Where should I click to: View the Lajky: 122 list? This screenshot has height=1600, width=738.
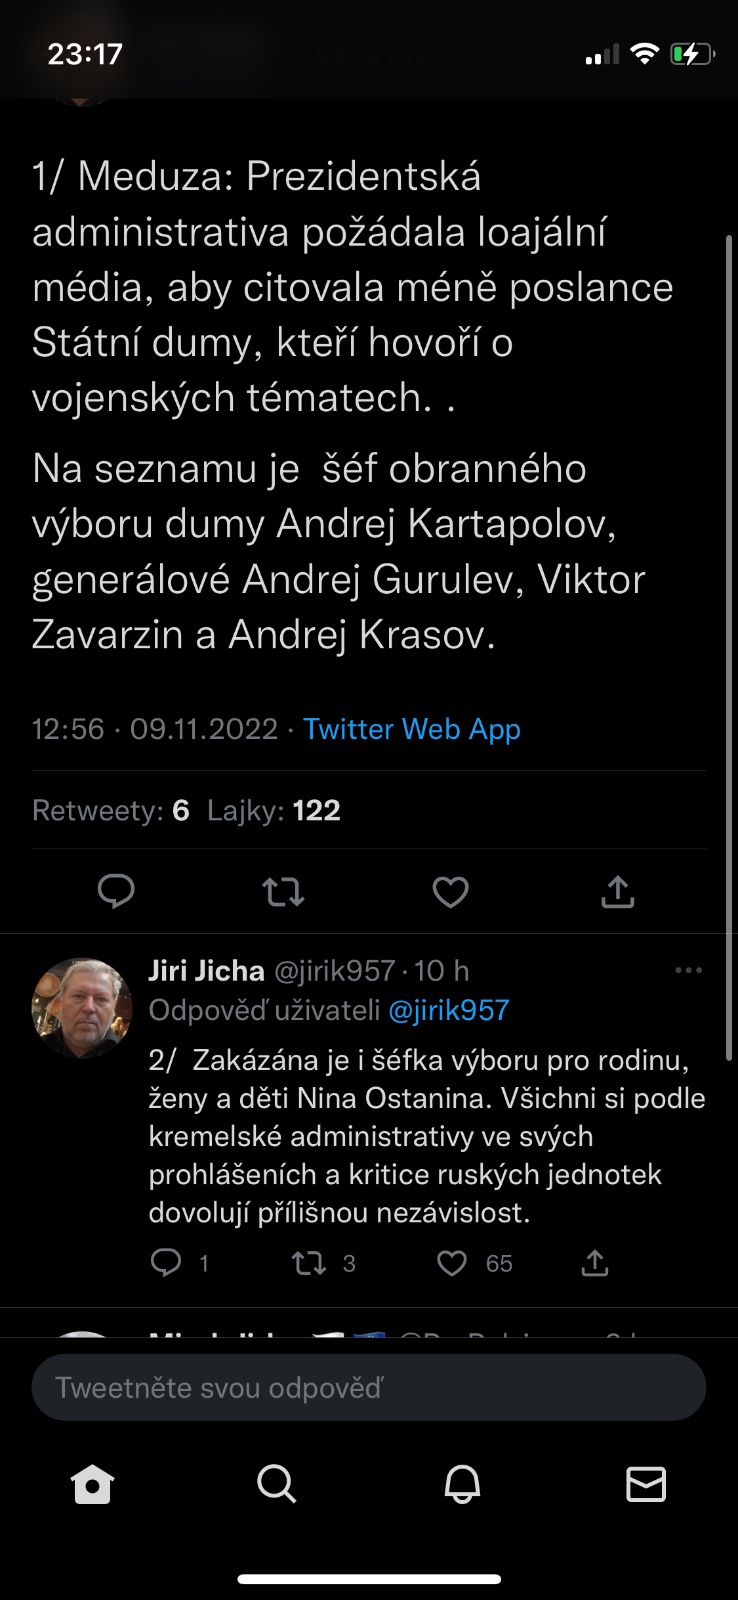point(274,810)
